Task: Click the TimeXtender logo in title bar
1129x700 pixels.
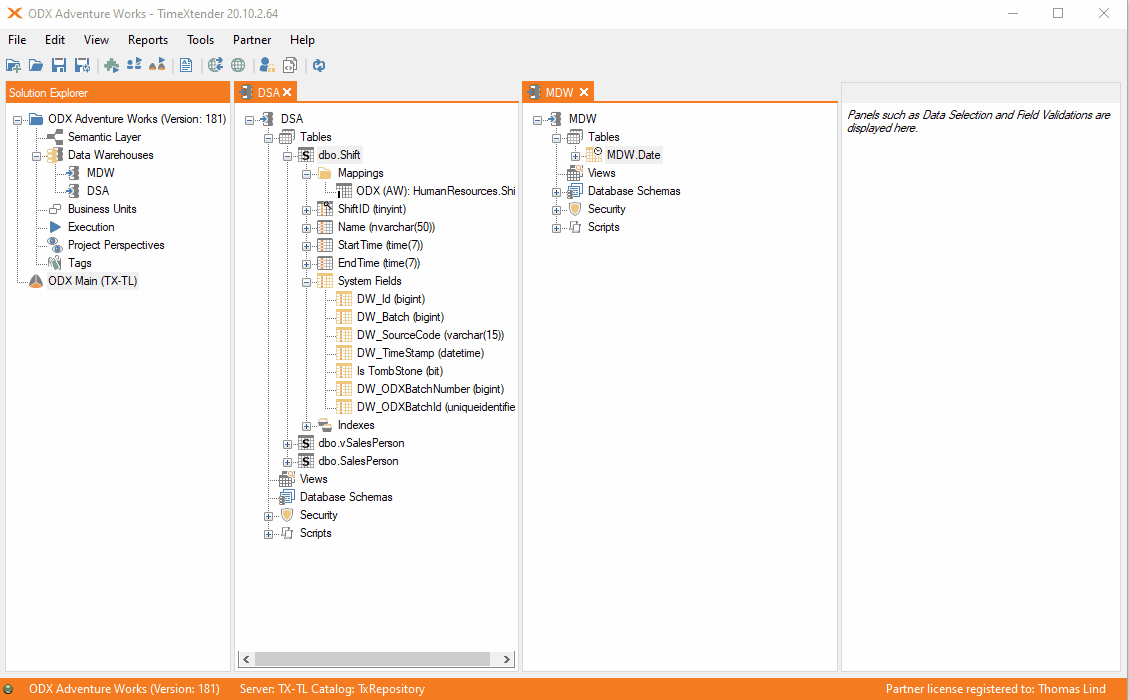Action: pyautogui.click(x=14, y=13)
